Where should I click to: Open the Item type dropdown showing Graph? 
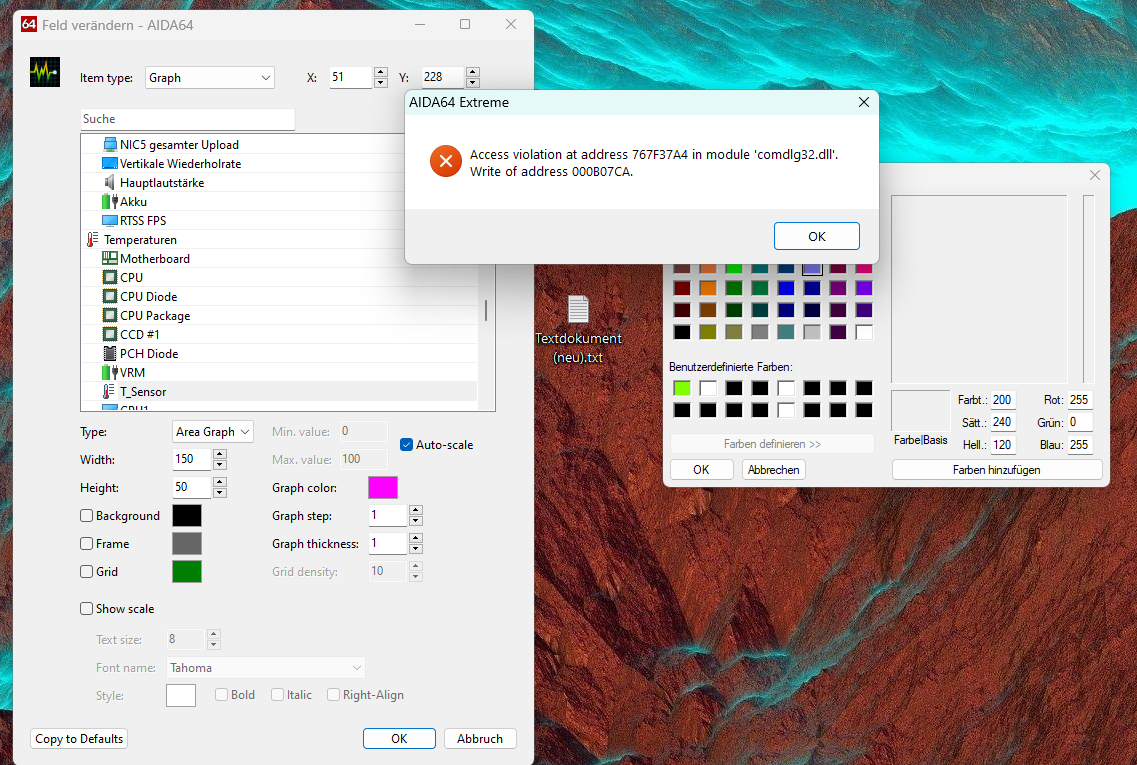coord(210,78)
